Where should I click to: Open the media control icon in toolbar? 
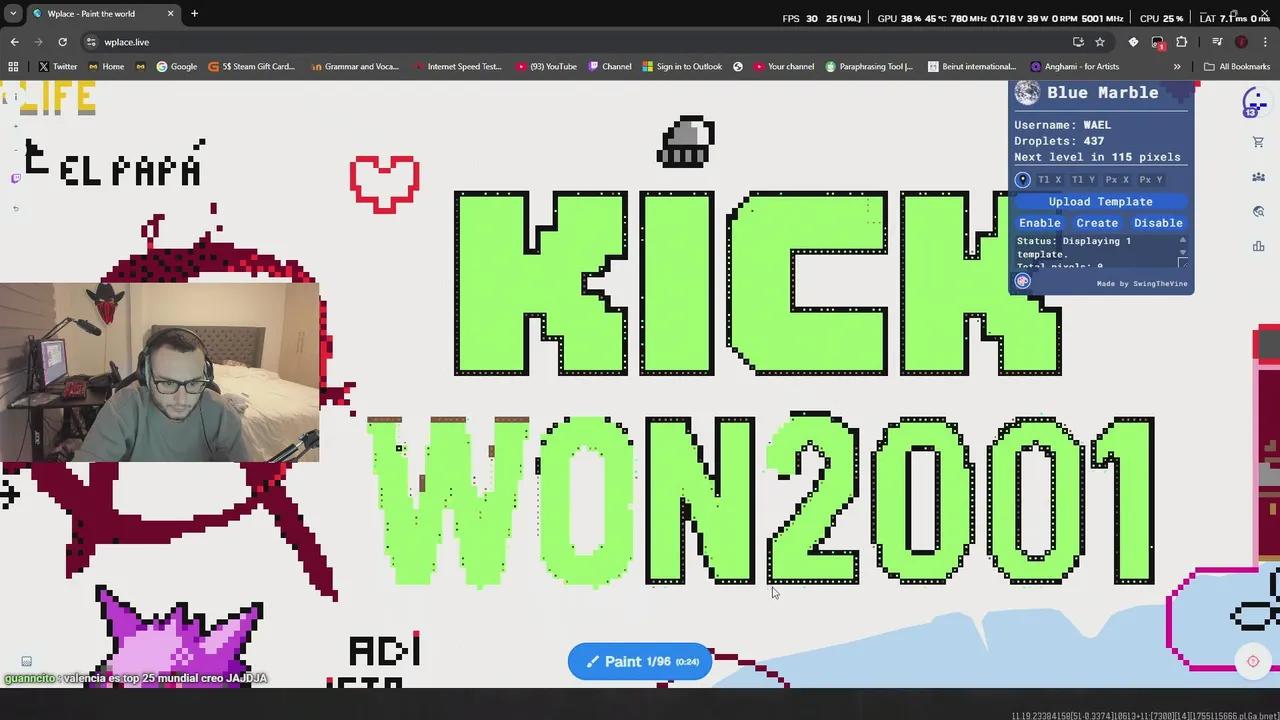[1217, 42]
